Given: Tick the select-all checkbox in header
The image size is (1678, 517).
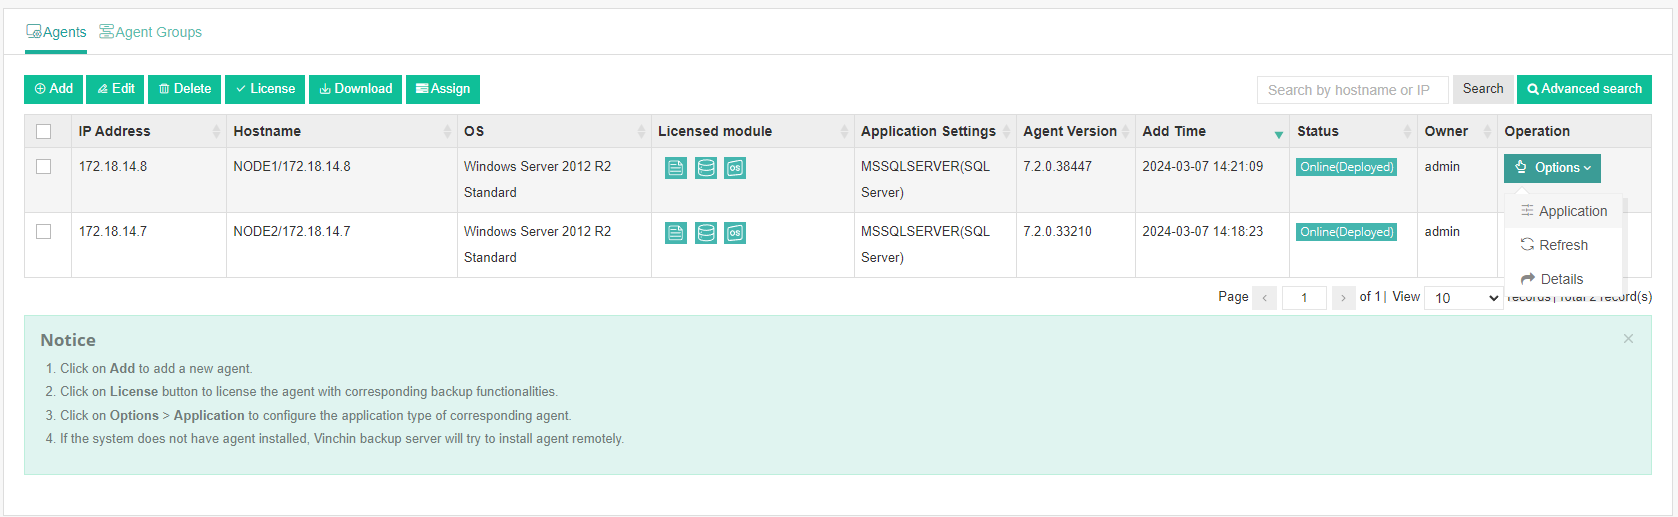Looking at the screenshot, I should (x=43, y=131).
